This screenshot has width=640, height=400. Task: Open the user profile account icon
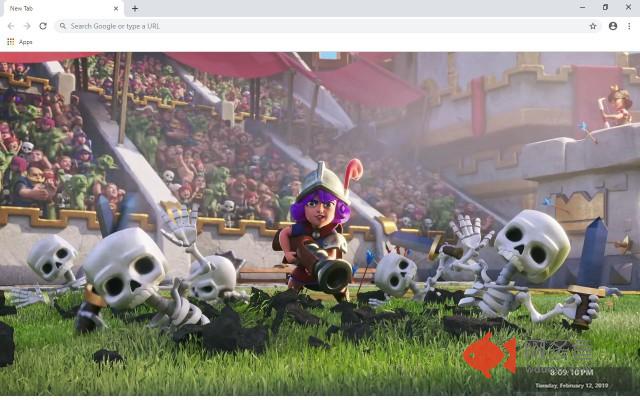pos(613,26)
